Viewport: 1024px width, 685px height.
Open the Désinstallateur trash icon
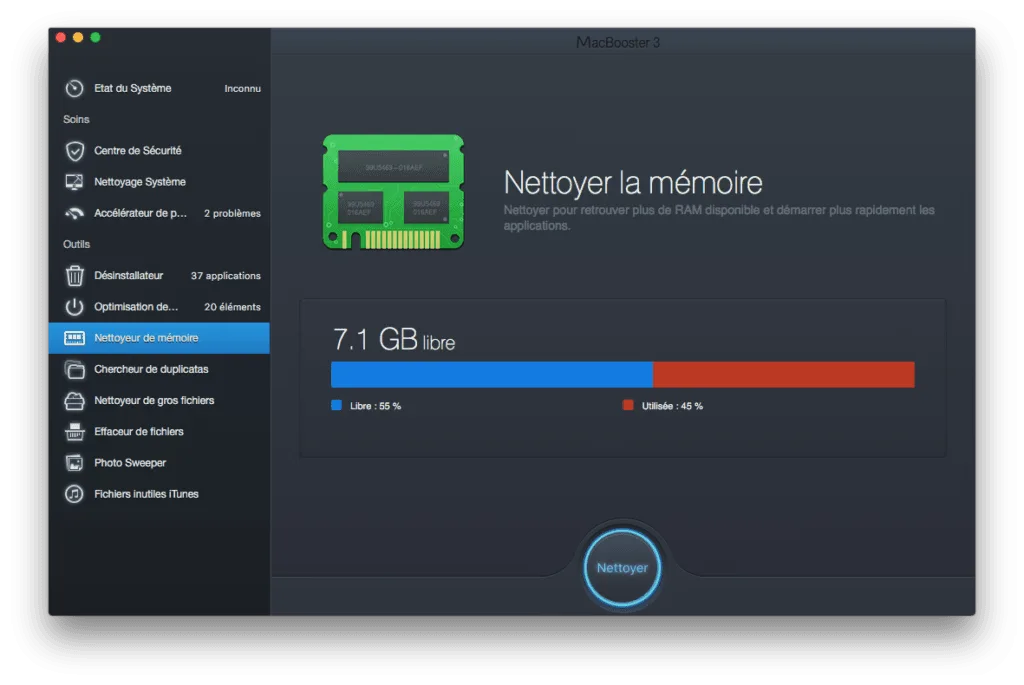click(75, 275)
